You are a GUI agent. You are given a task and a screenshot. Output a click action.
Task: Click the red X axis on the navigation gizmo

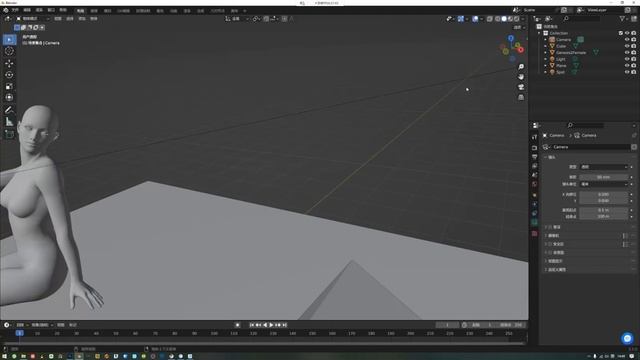pos(521,50)
